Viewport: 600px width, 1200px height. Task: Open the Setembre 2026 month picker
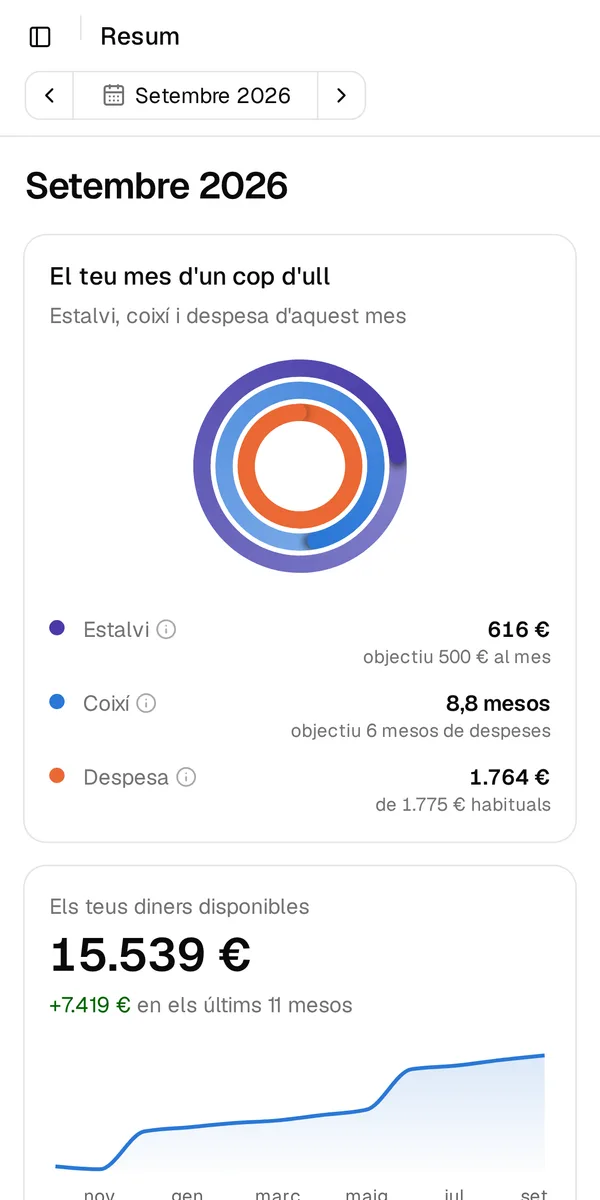pyautogui.click(x=196, y=96)
